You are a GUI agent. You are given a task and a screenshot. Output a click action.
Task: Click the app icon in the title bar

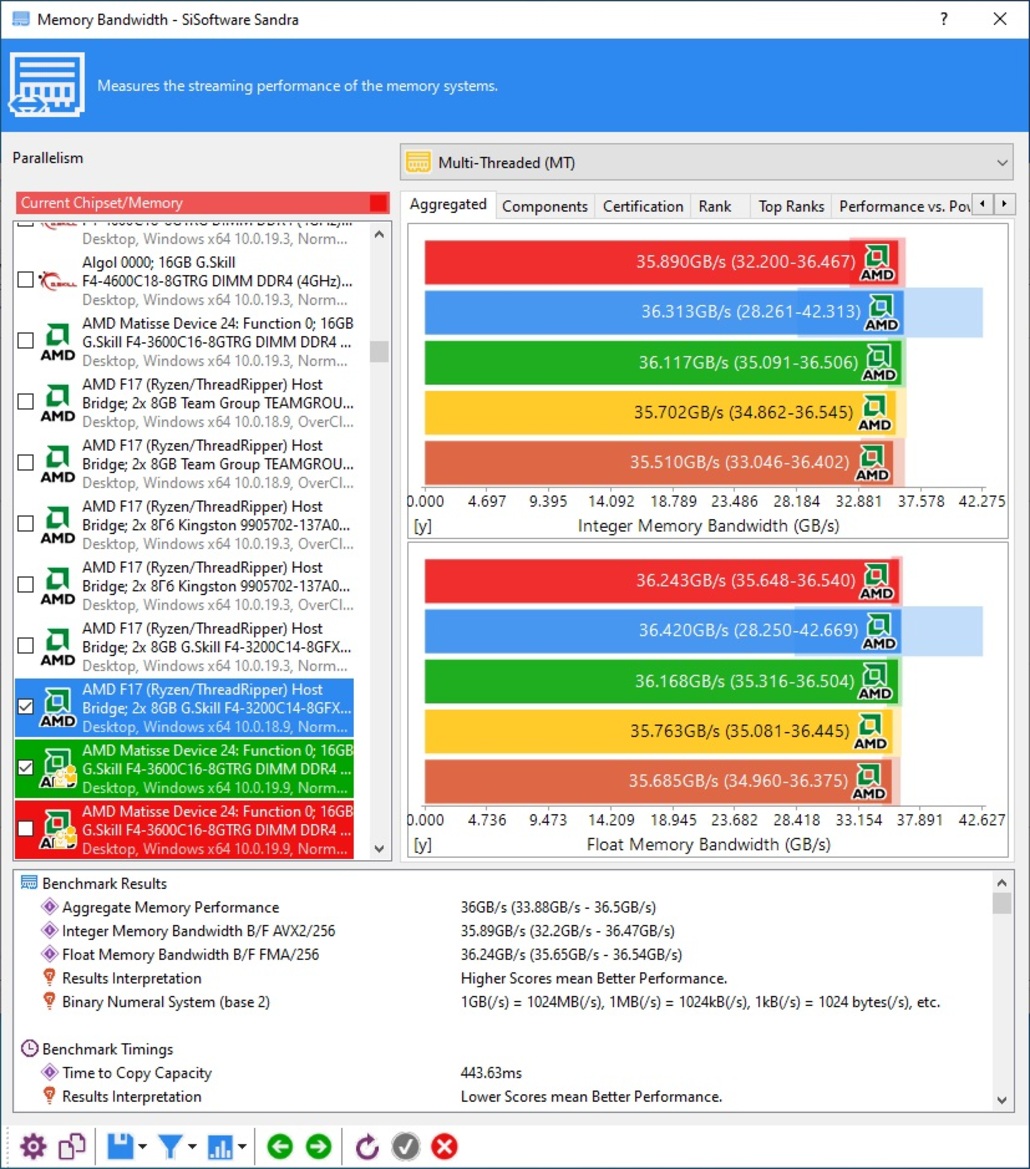(21, 19)
